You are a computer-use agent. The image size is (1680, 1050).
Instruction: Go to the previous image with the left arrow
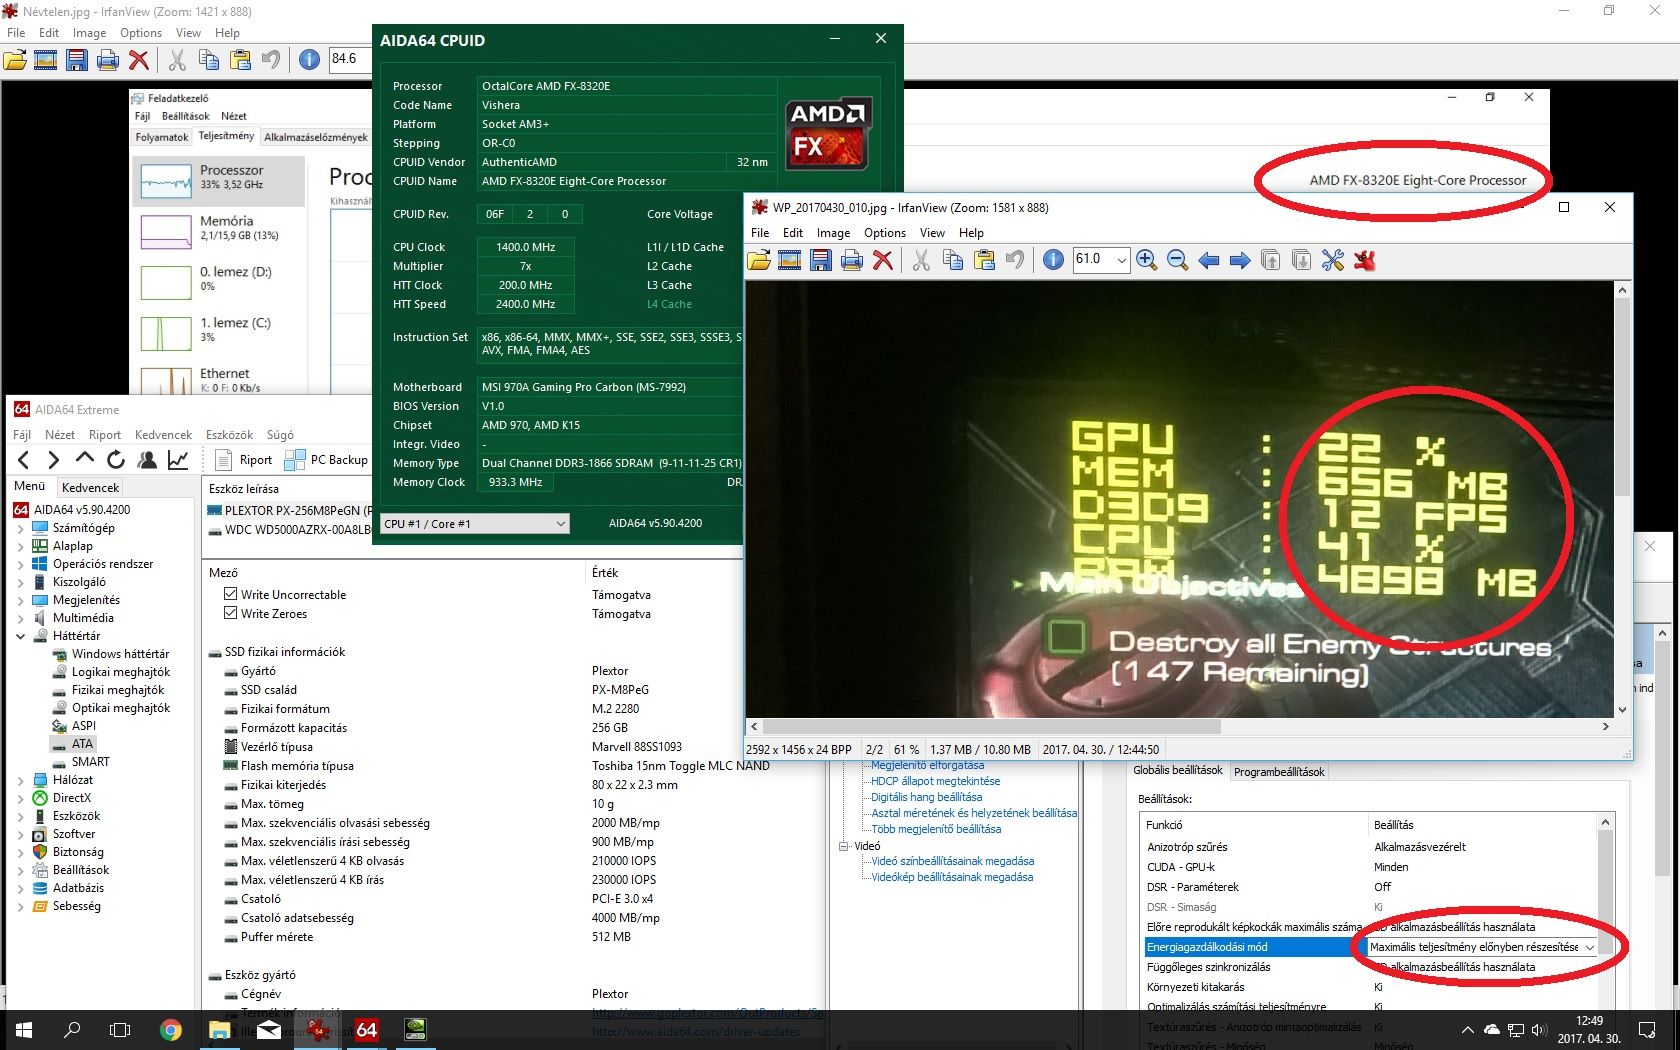[1209, 260]
